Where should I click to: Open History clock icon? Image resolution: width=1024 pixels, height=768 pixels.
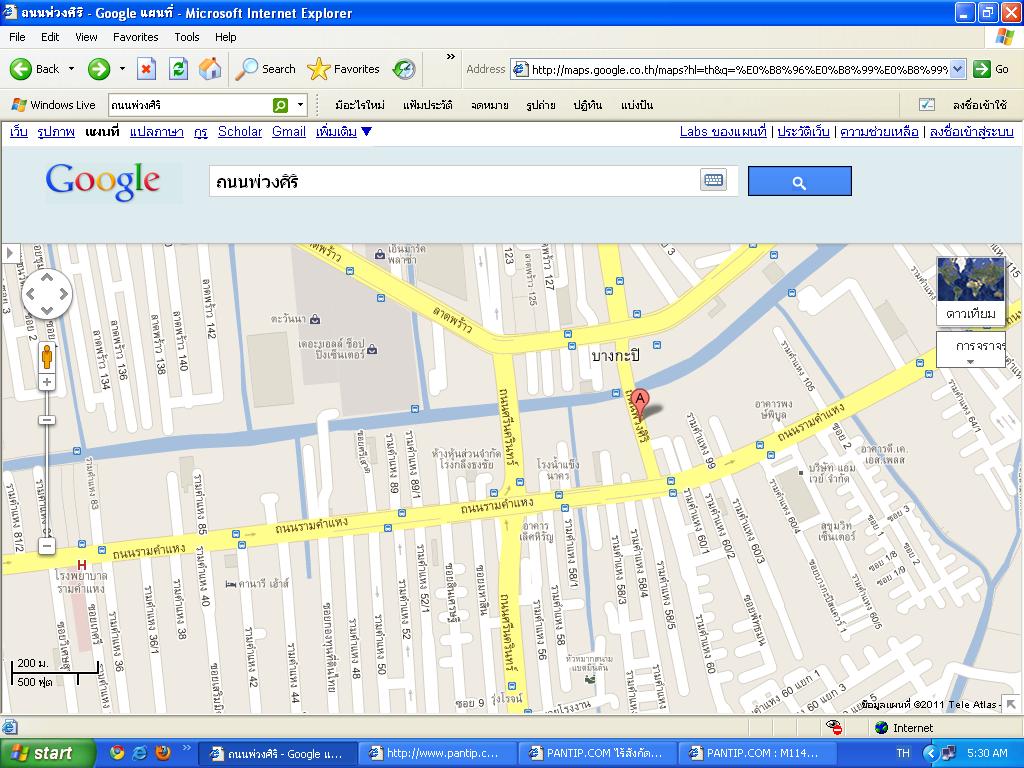pyautogui.click(x=404, y=69)
